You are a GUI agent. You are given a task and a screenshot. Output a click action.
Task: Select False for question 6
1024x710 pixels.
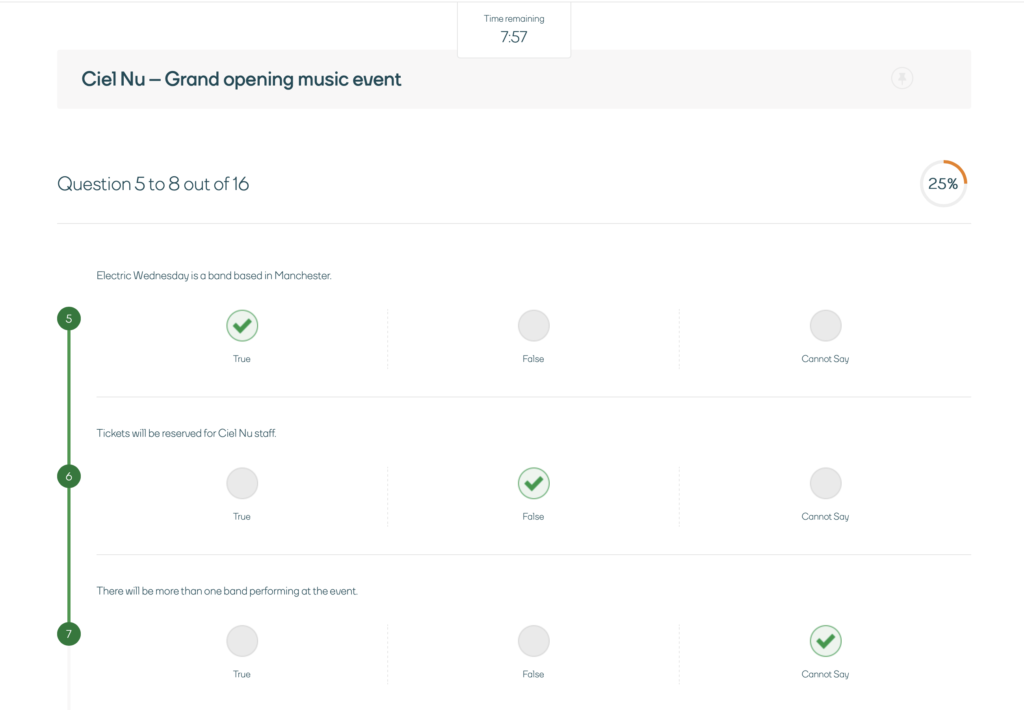[534, 483]
